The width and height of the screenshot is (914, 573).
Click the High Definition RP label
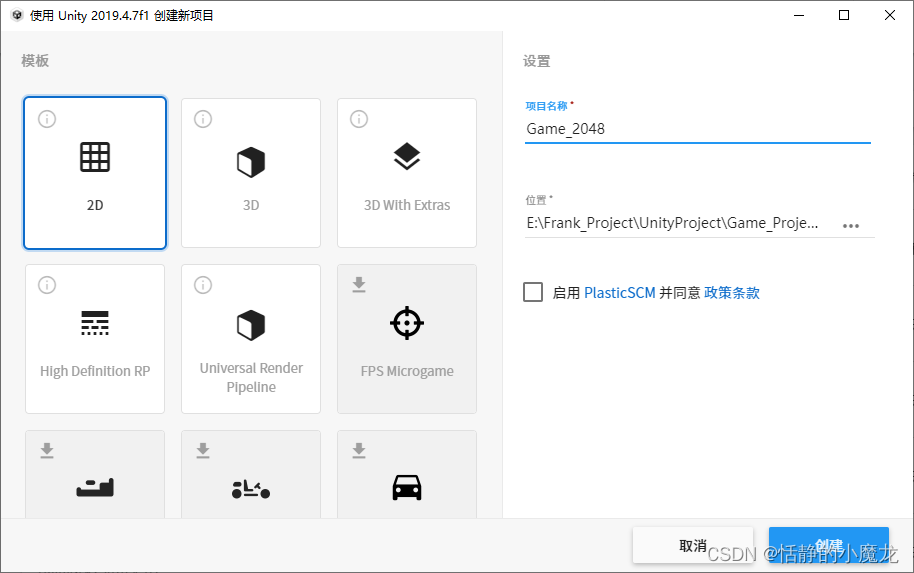tap(95, 371)
